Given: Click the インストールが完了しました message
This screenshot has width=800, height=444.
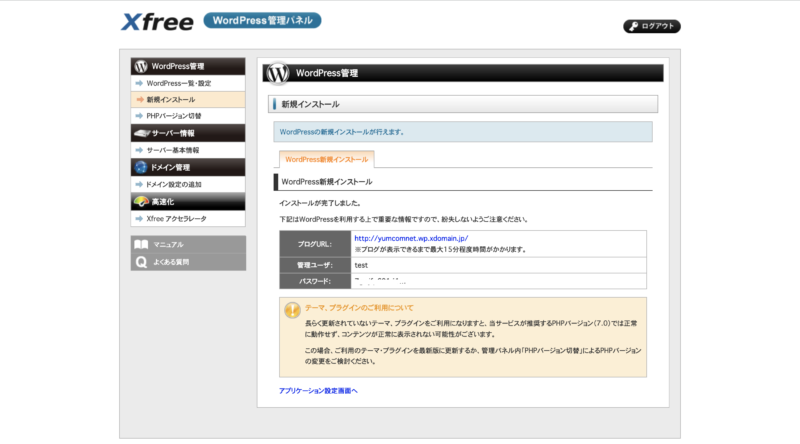Looking at the screenshot, I should 320,203.
